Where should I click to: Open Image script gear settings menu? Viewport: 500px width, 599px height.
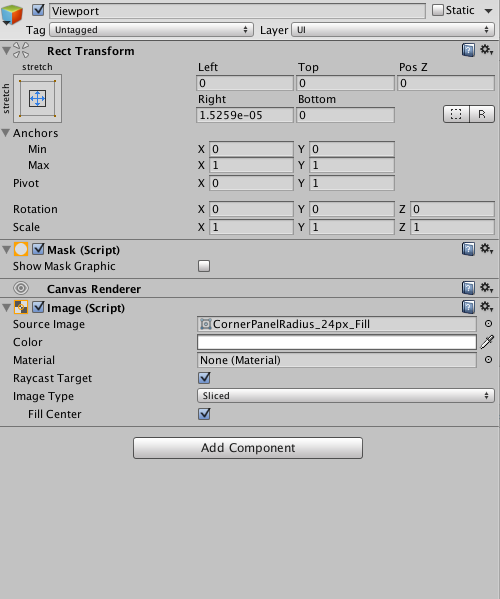(487, 306)
